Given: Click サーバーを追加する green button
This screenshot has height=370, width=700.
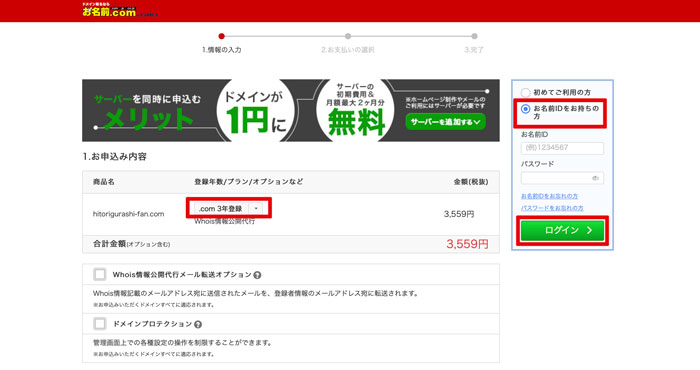Looking at the screenshot, I should pos(446,122).
